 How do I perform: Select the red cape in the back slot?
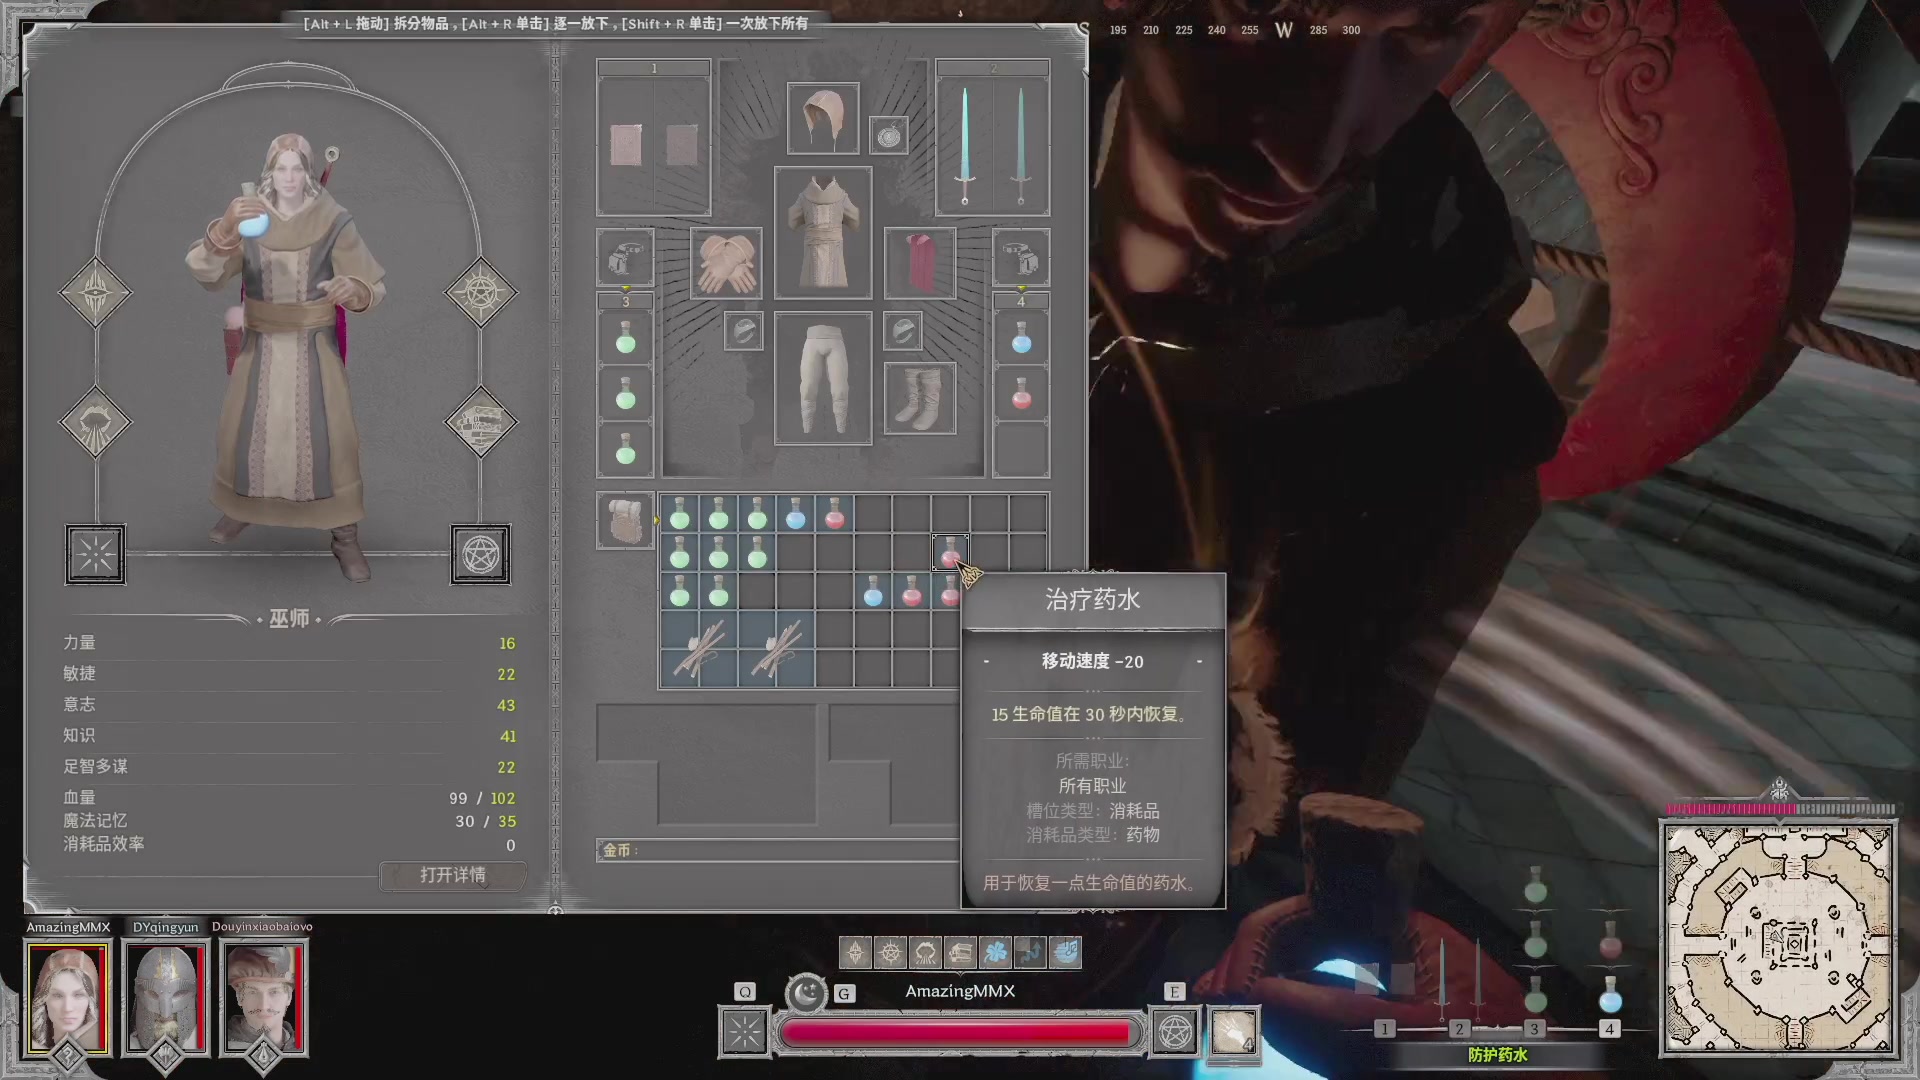coord(920,263)
